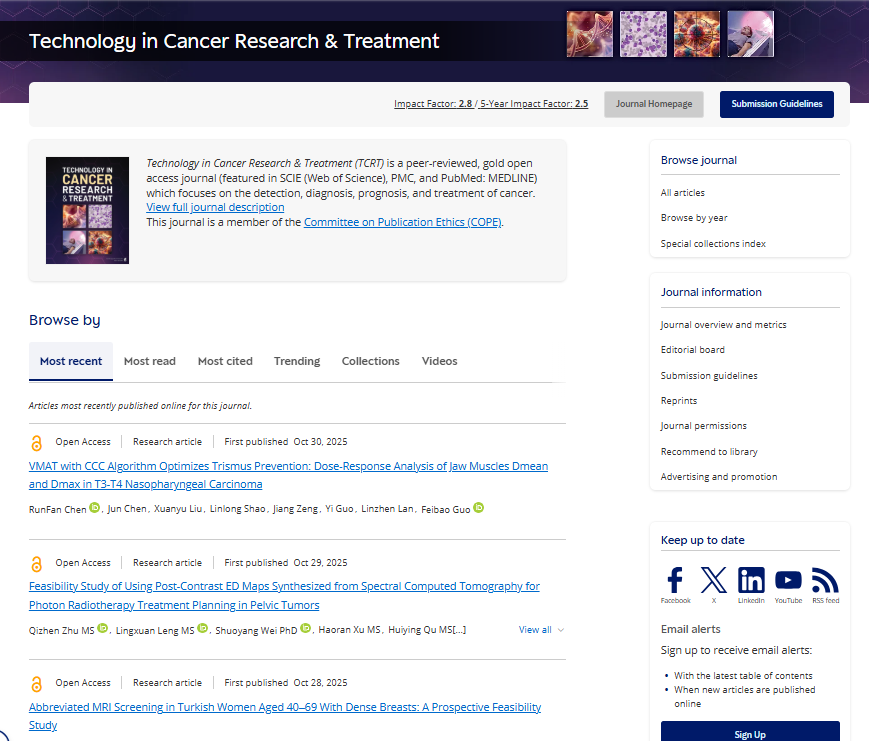Switch to the Videos tab
869x741 pixels.
pyautogui.click(x=439, y=361)
